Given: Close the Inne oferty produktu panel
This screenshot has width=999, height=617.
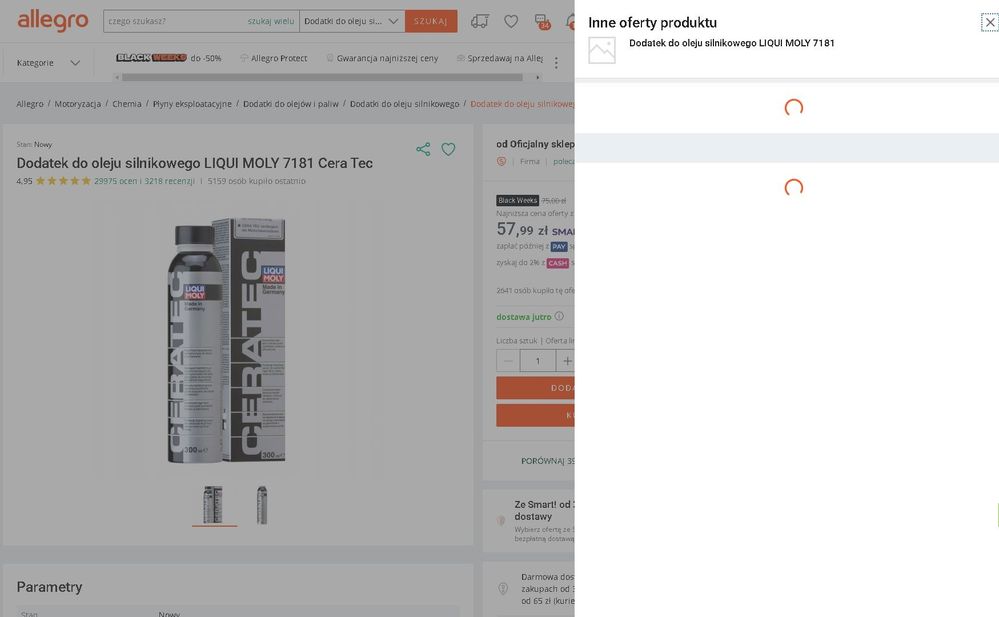Looking at the screenshot, I should tap(989, 23).
